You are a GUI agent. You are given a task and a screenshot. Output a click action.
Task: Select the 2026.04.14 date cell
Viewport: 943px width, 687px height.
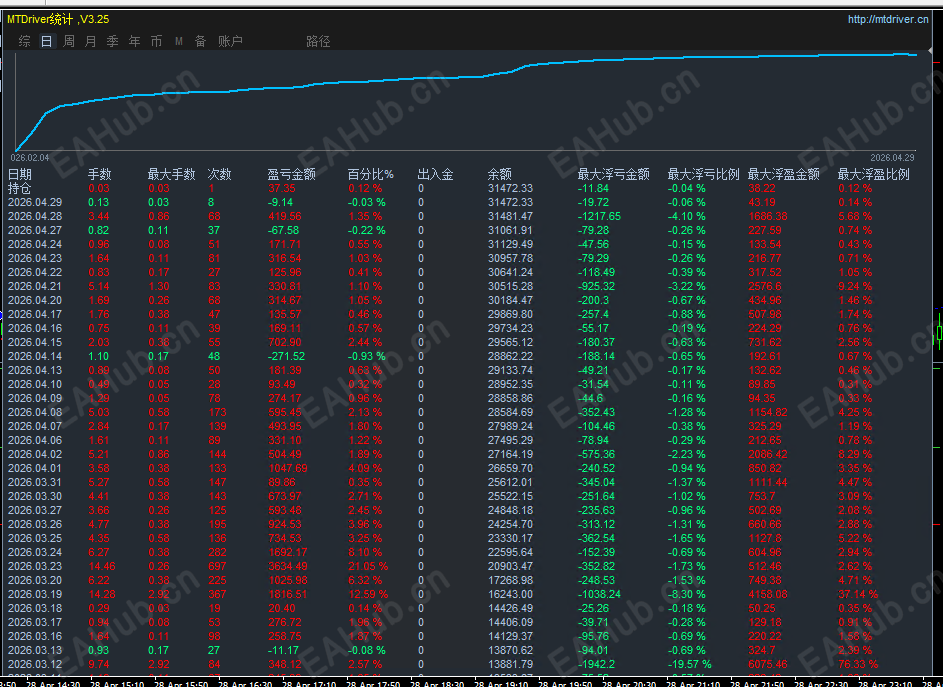[x=35, y=356]
